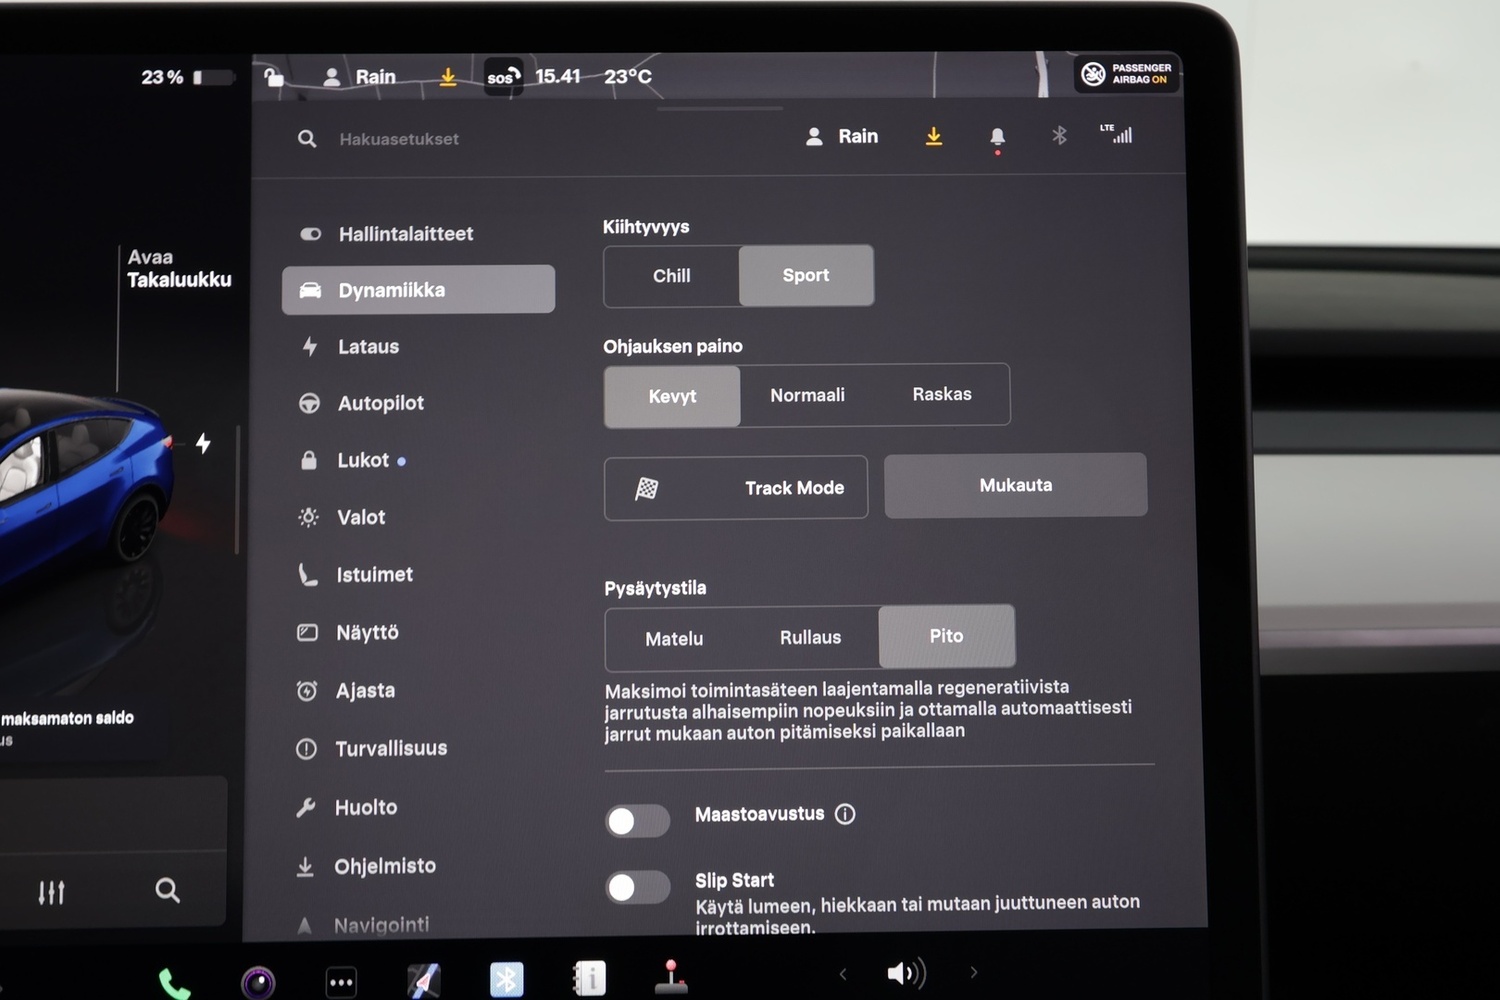Open Näyttö settings section
This screenshot has width=1500, height=1000.
[x=418, y=632]
